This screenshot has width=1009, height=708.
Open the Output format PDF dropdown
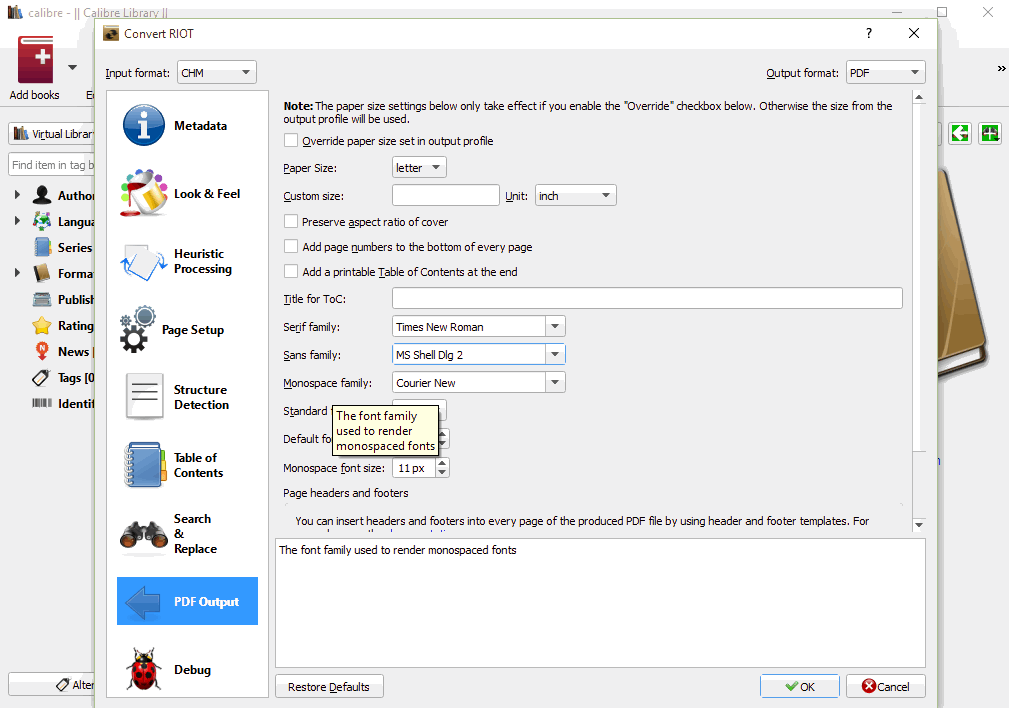885,72
